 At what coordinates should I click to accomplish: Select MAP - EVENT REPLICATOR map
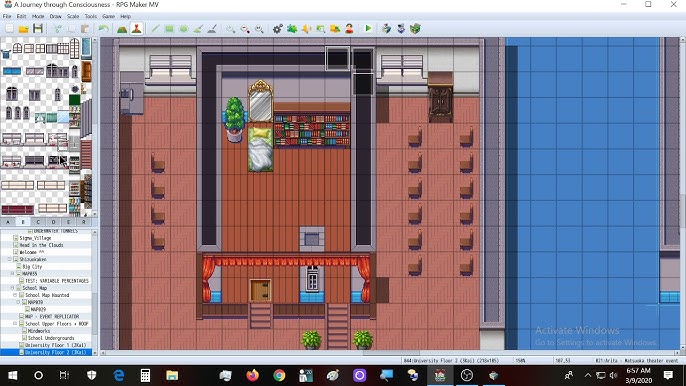(x=52, y=316)
